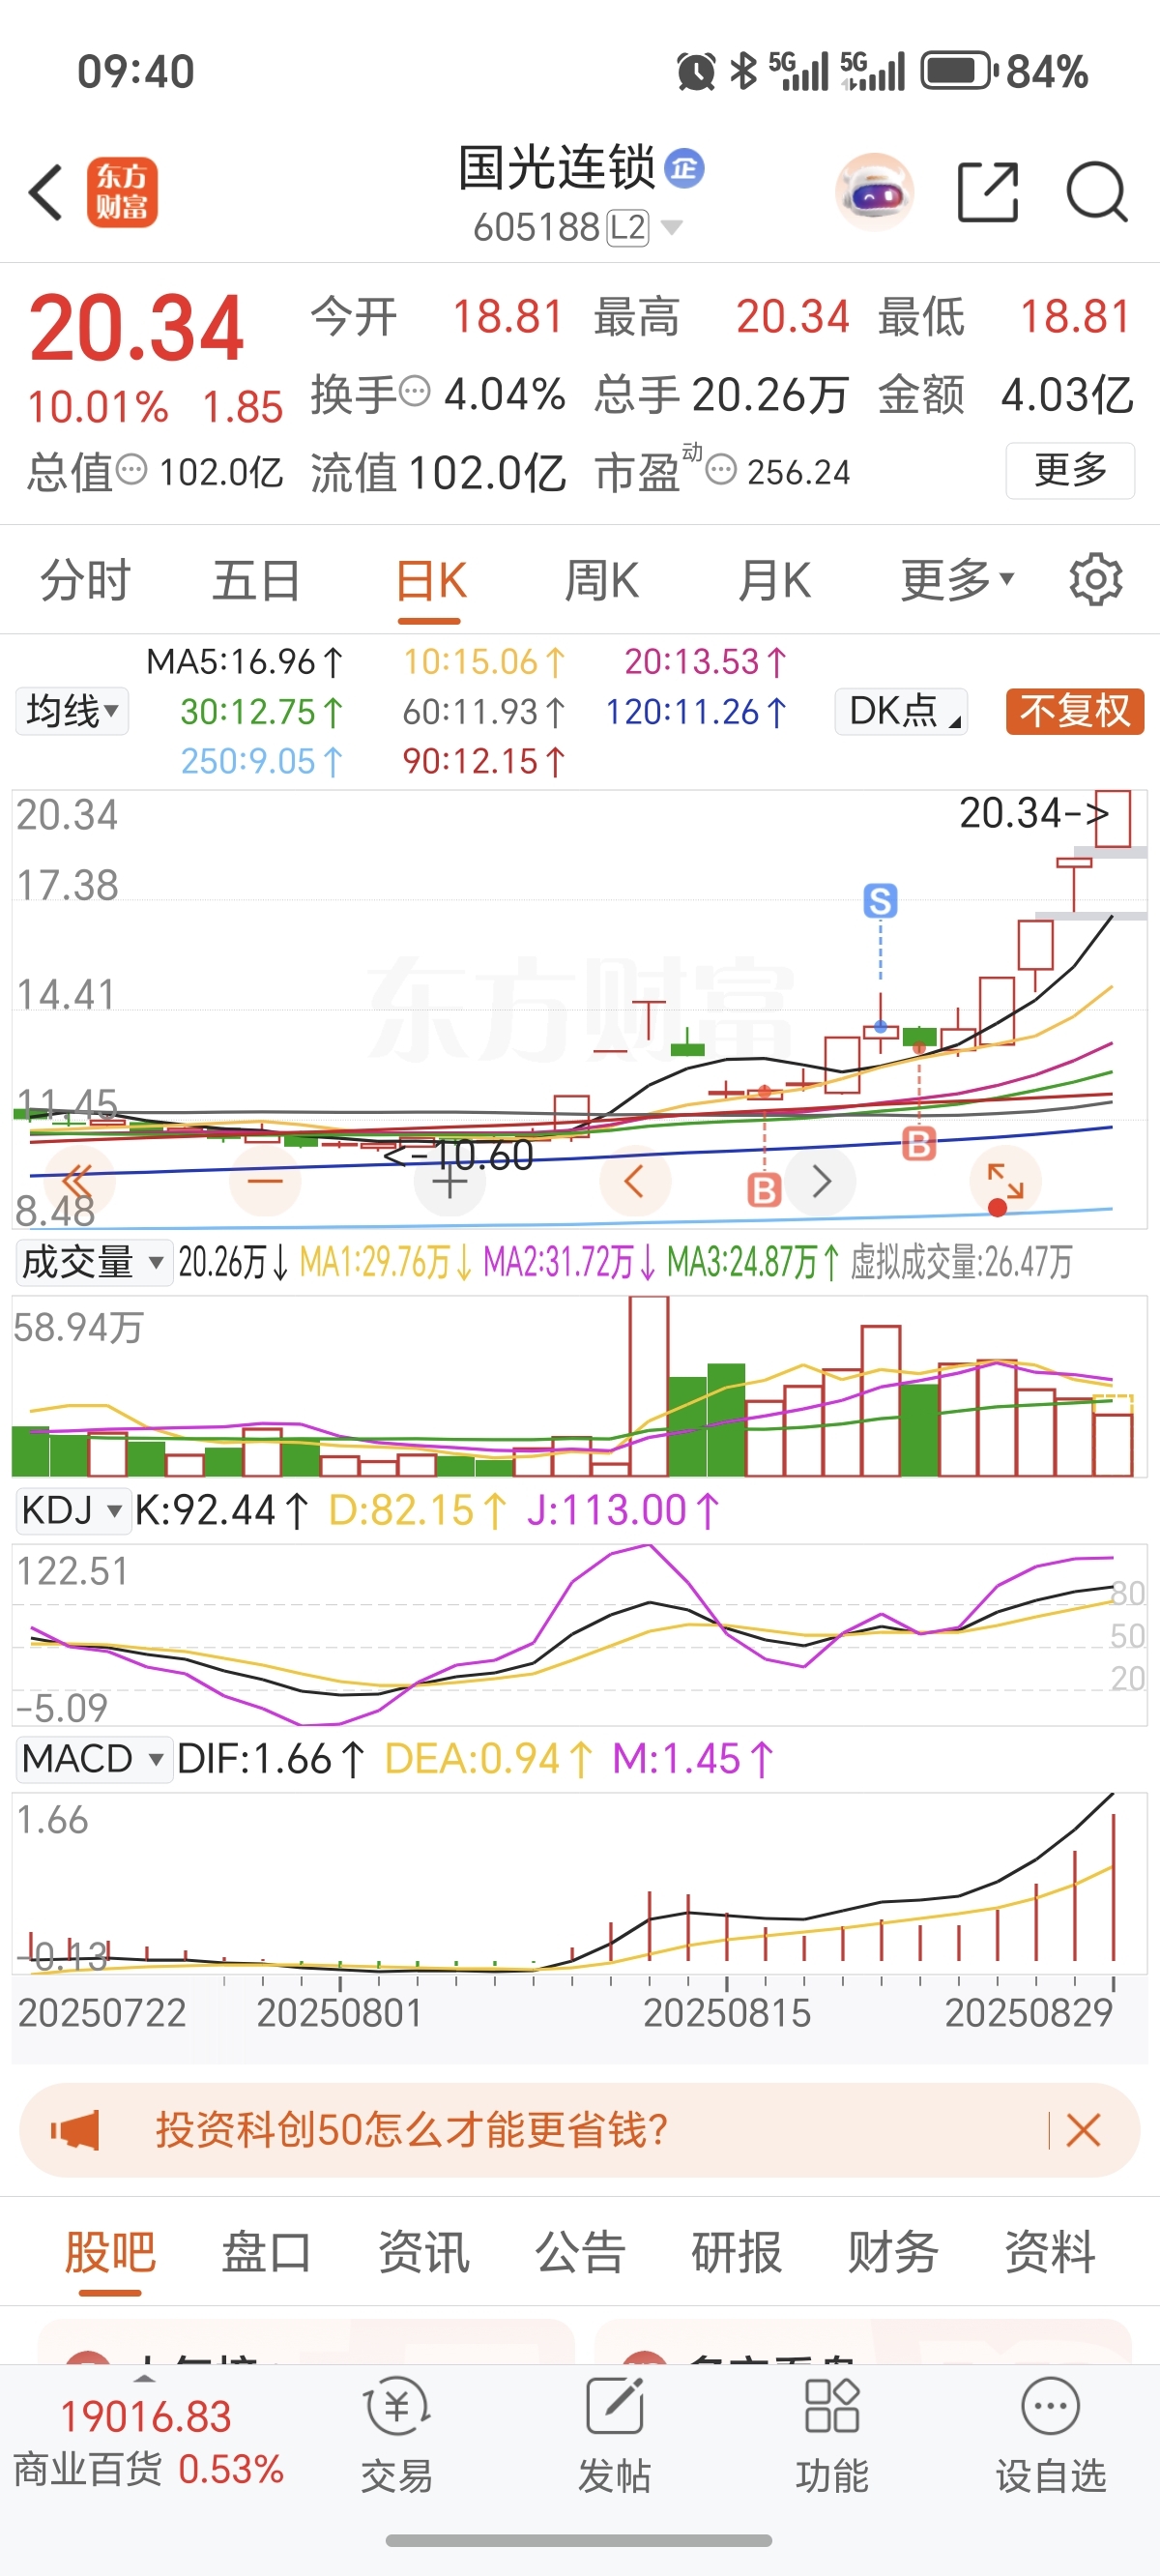
Task: Tap the info icon beside 市盈
Action: [x=721, y=468]
